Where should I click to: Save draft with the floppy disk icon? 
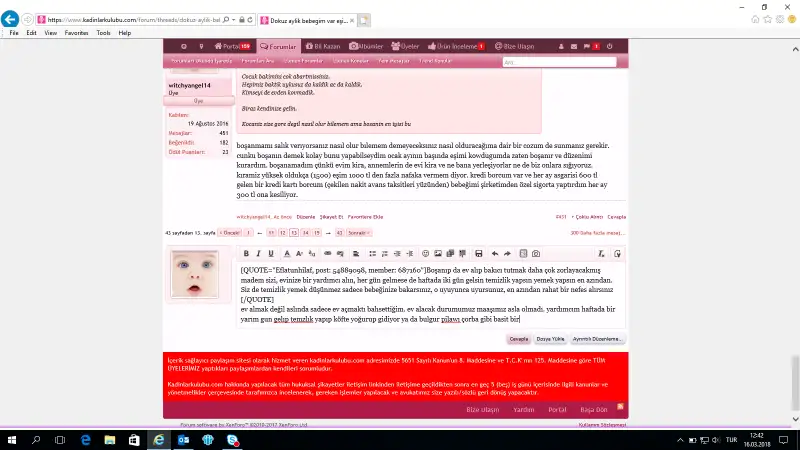[478, 253]
